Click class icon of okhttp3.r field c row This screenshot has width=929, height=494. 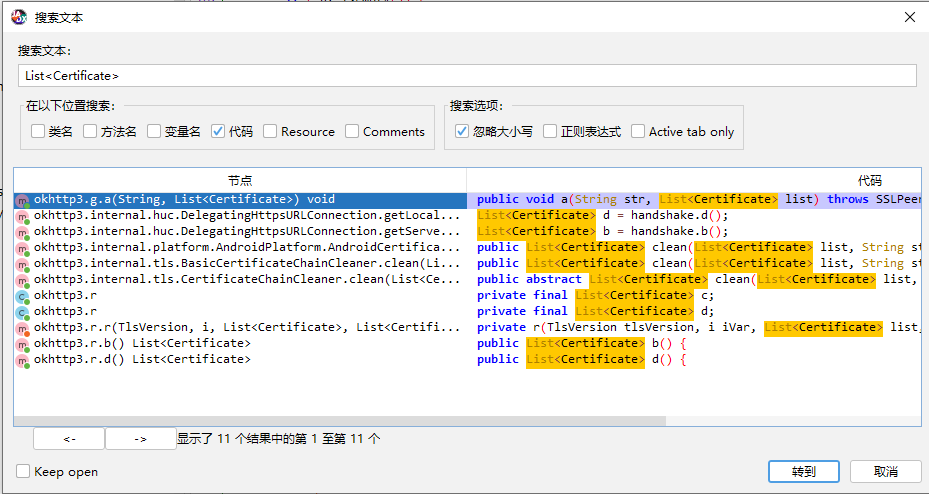click(x=23, y=296)
